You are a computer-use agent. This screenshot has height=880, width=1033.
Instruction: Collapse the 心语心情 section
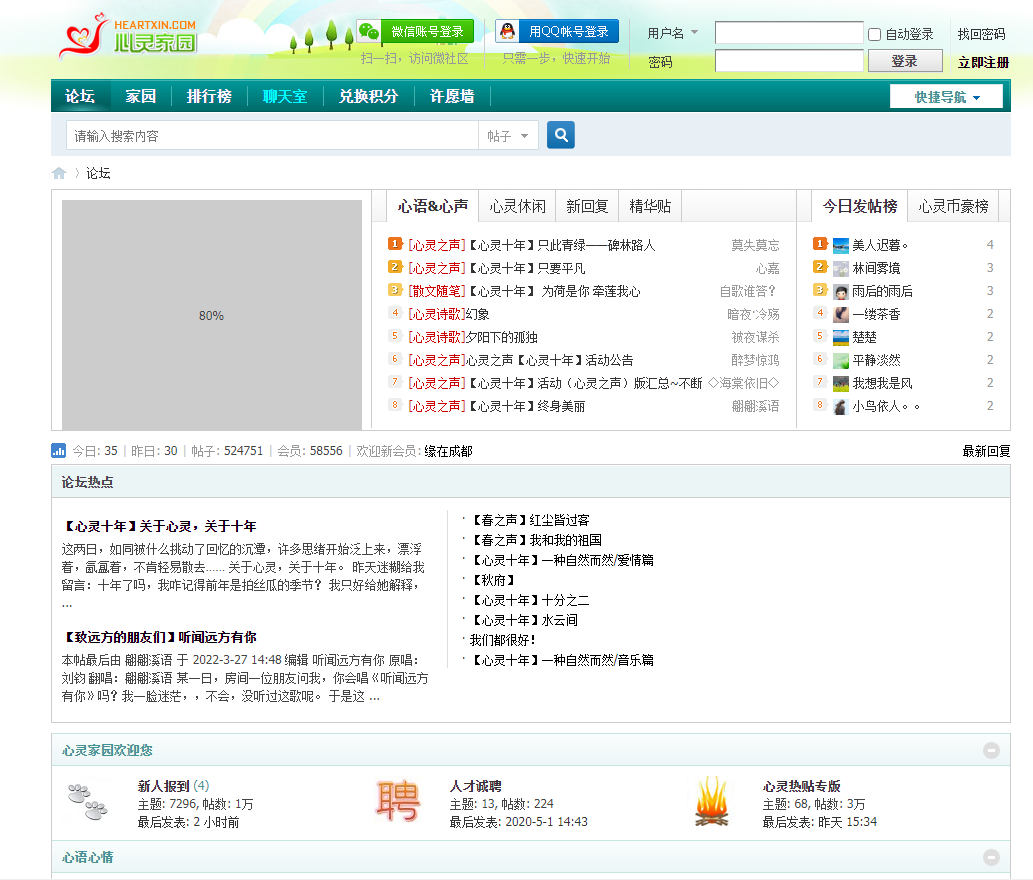point(991,857)
